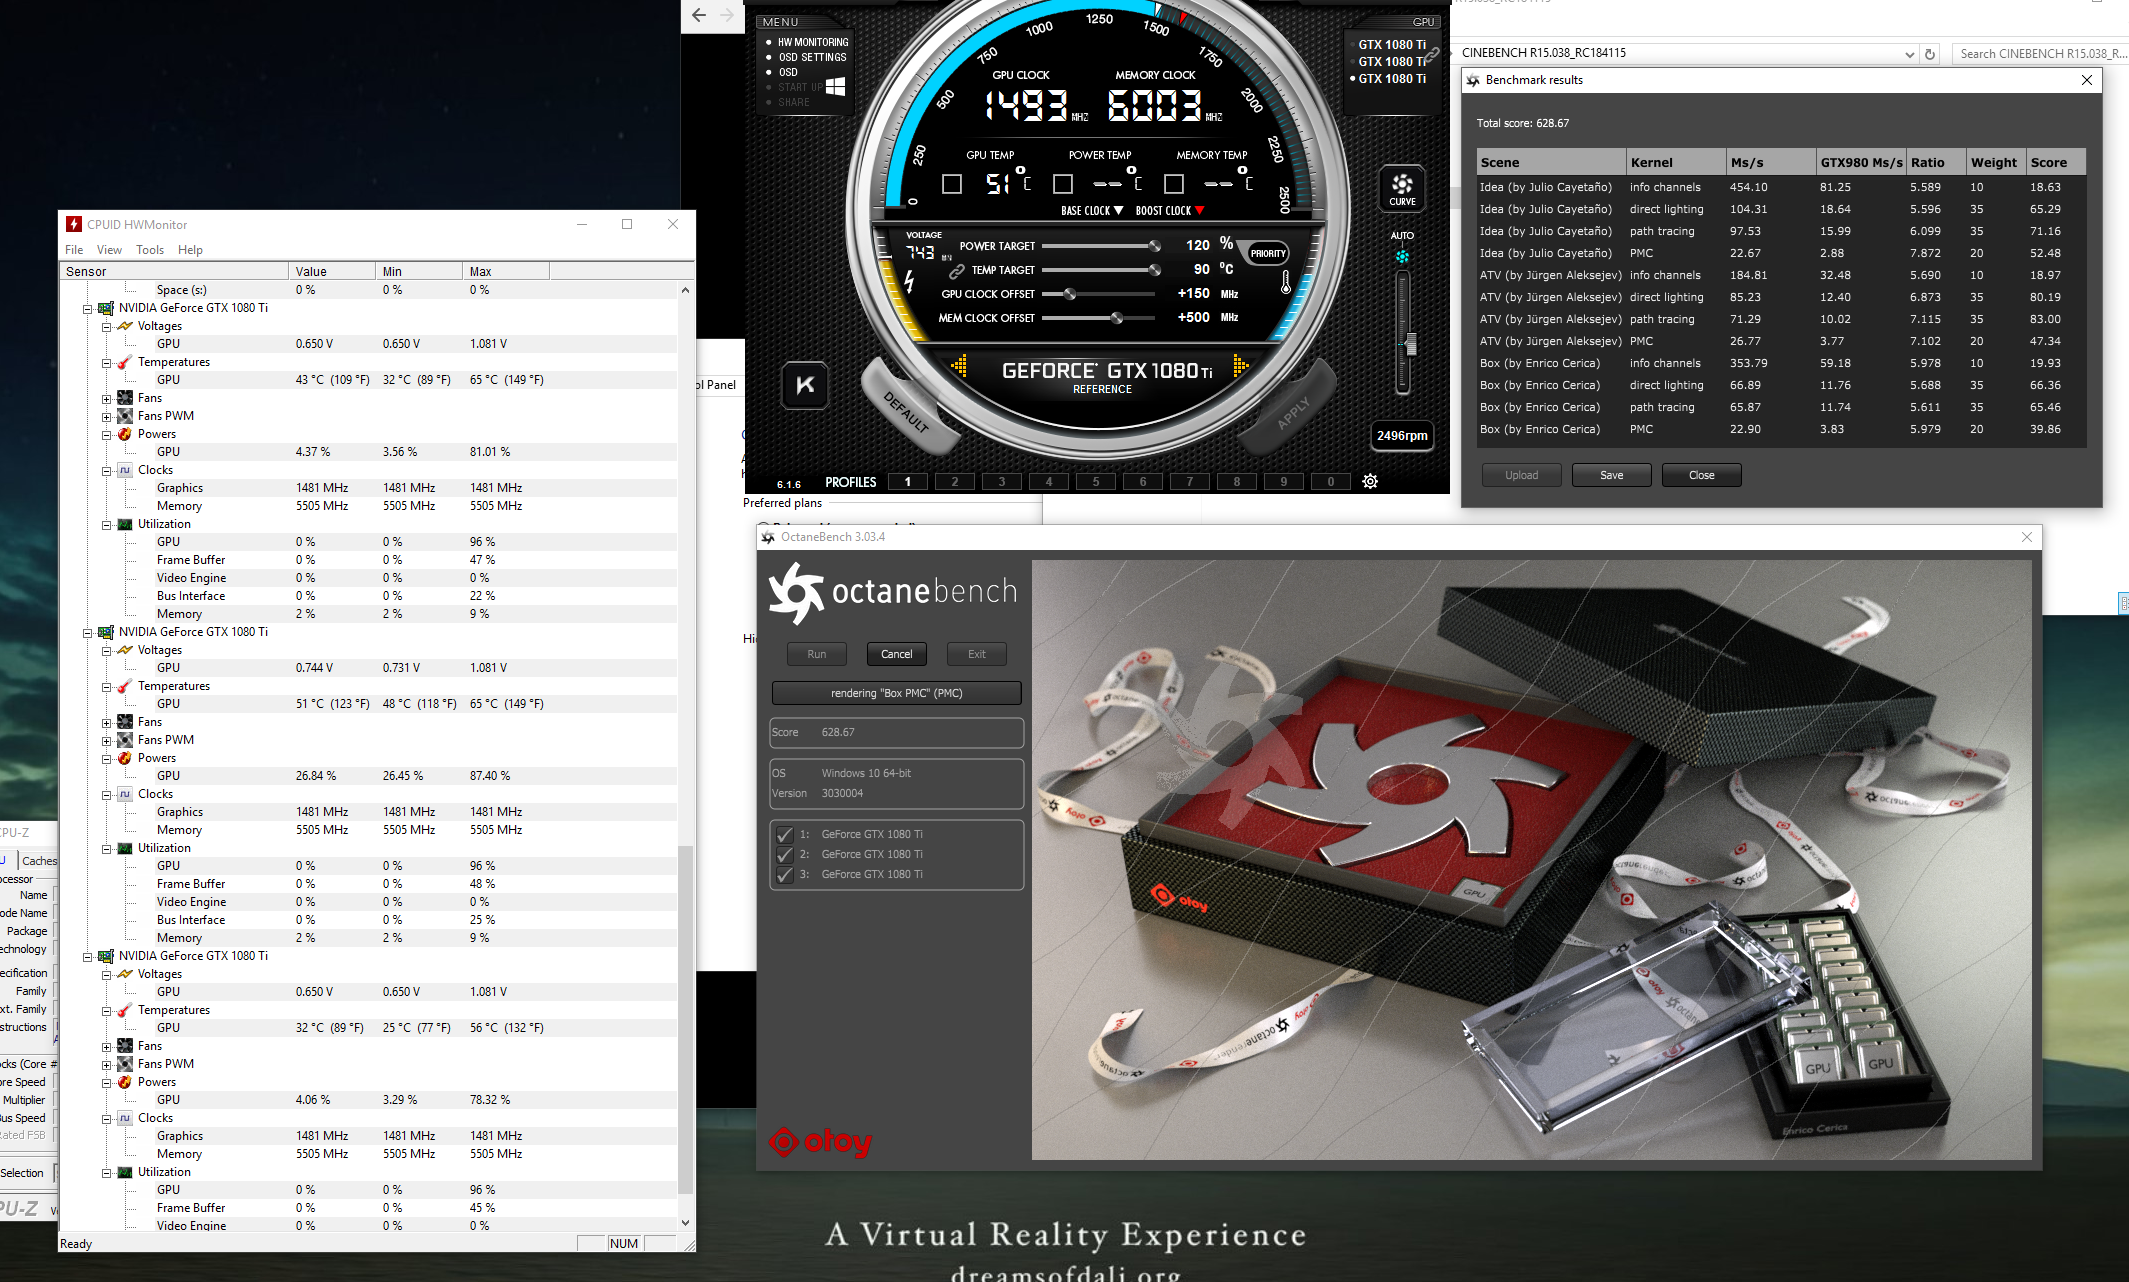Viewport: 2129px width, 1282px height.
Task: Click the thermometer icon in Precision
Action: [x=1286, y=283]
